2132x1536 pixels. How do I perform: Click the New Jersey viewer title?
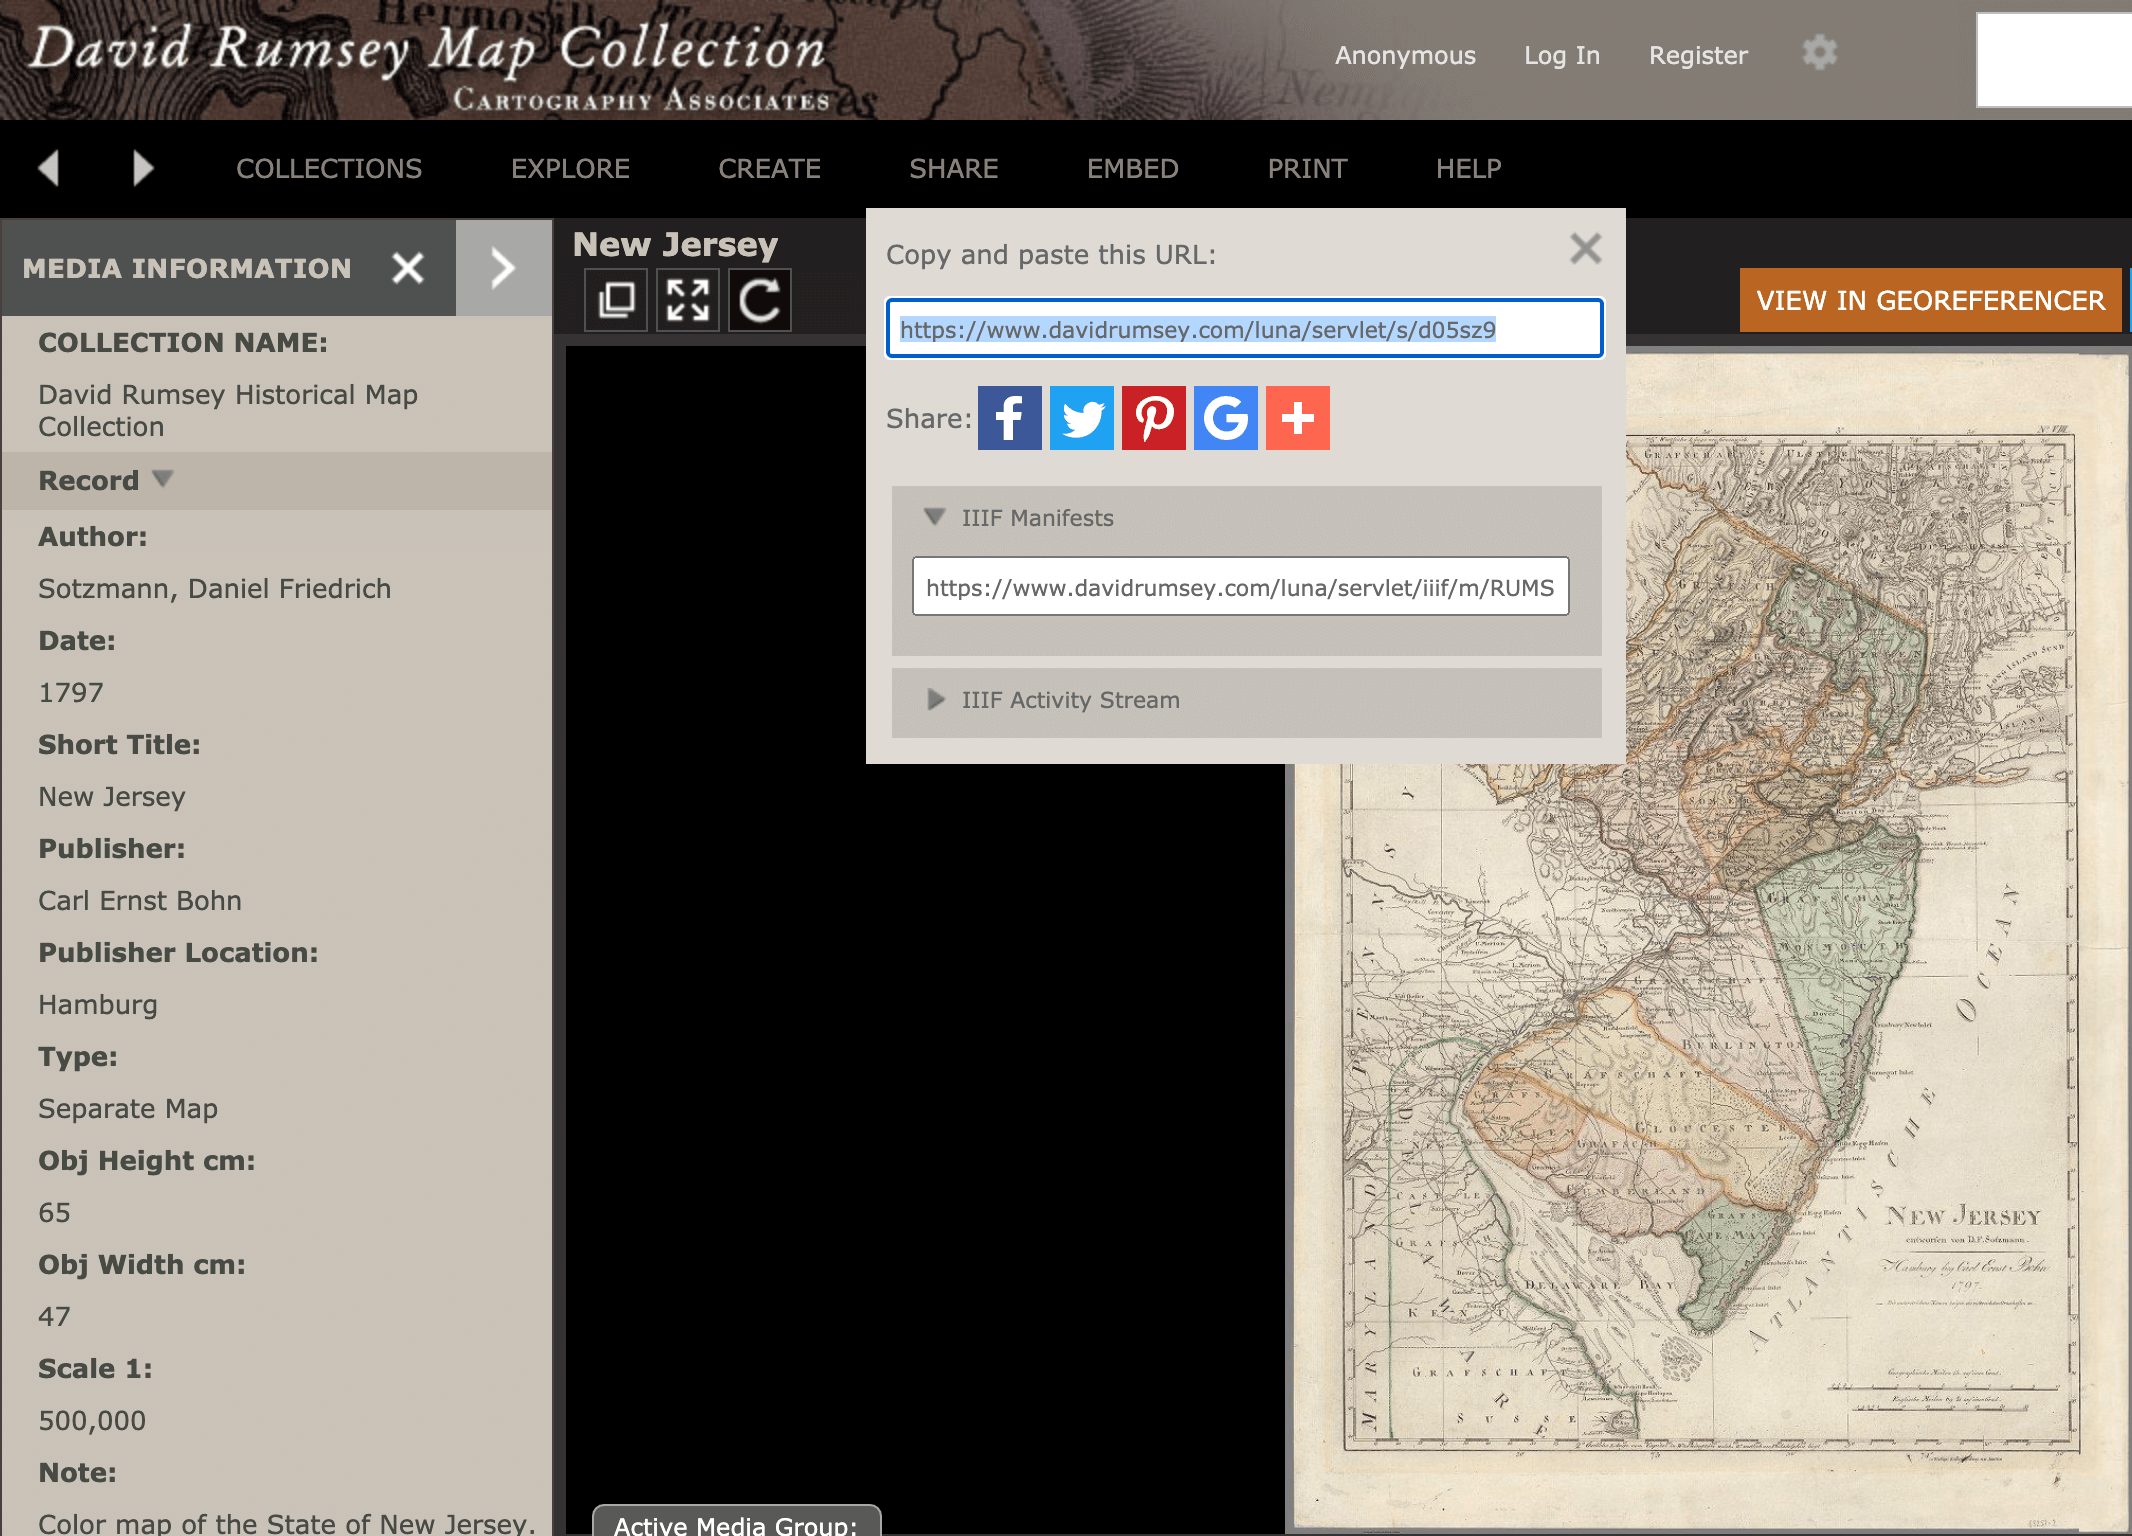[x=675, y=244]
